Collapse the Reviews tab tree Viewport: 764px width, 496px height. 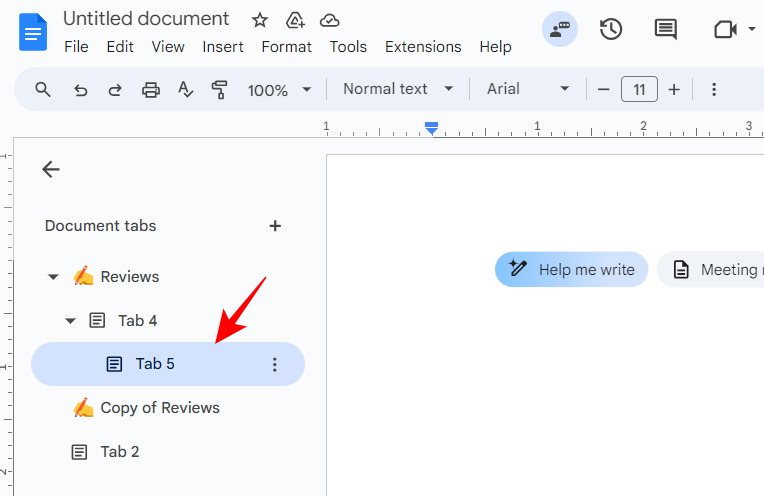pos(53,277)
